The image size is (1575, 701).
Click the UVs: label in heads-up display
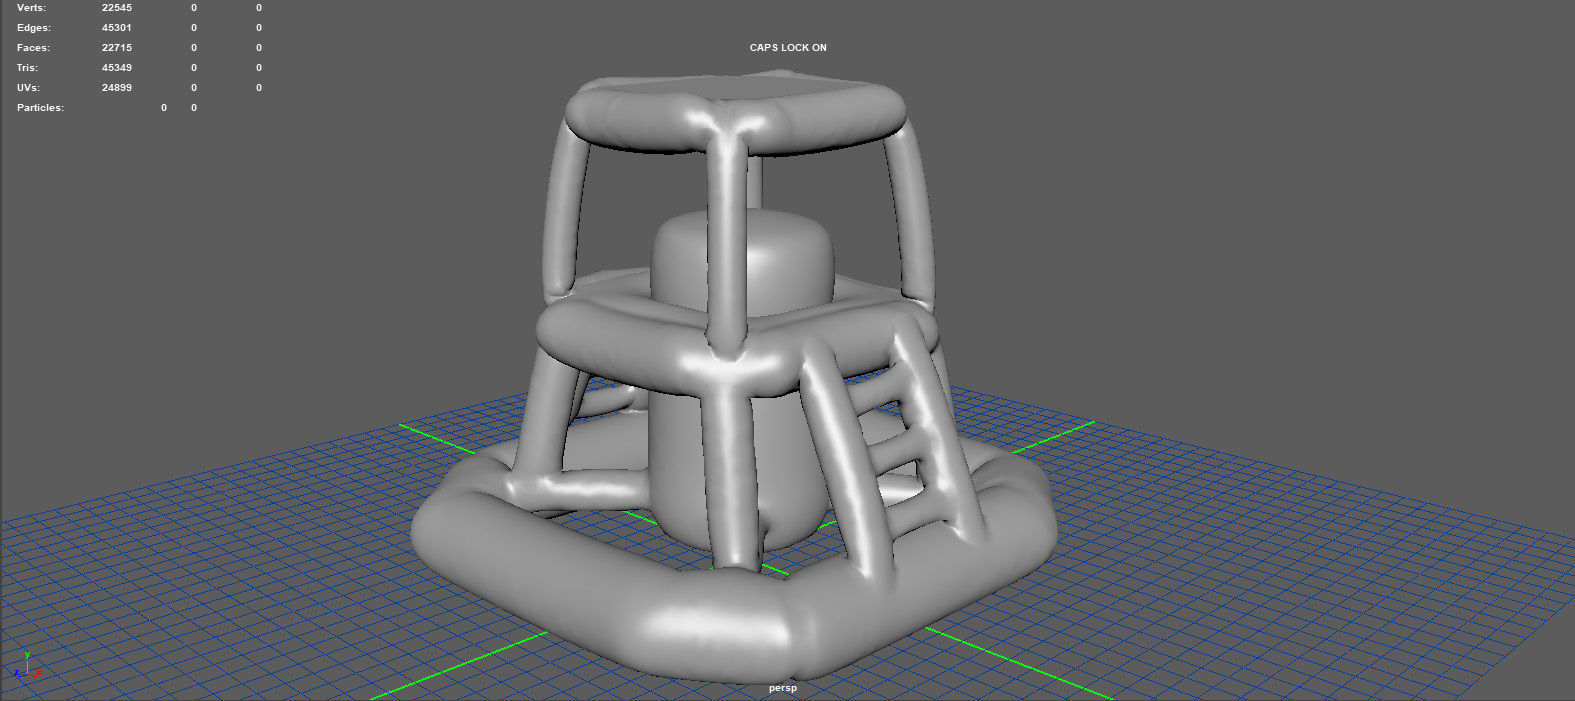coord(27,88)
